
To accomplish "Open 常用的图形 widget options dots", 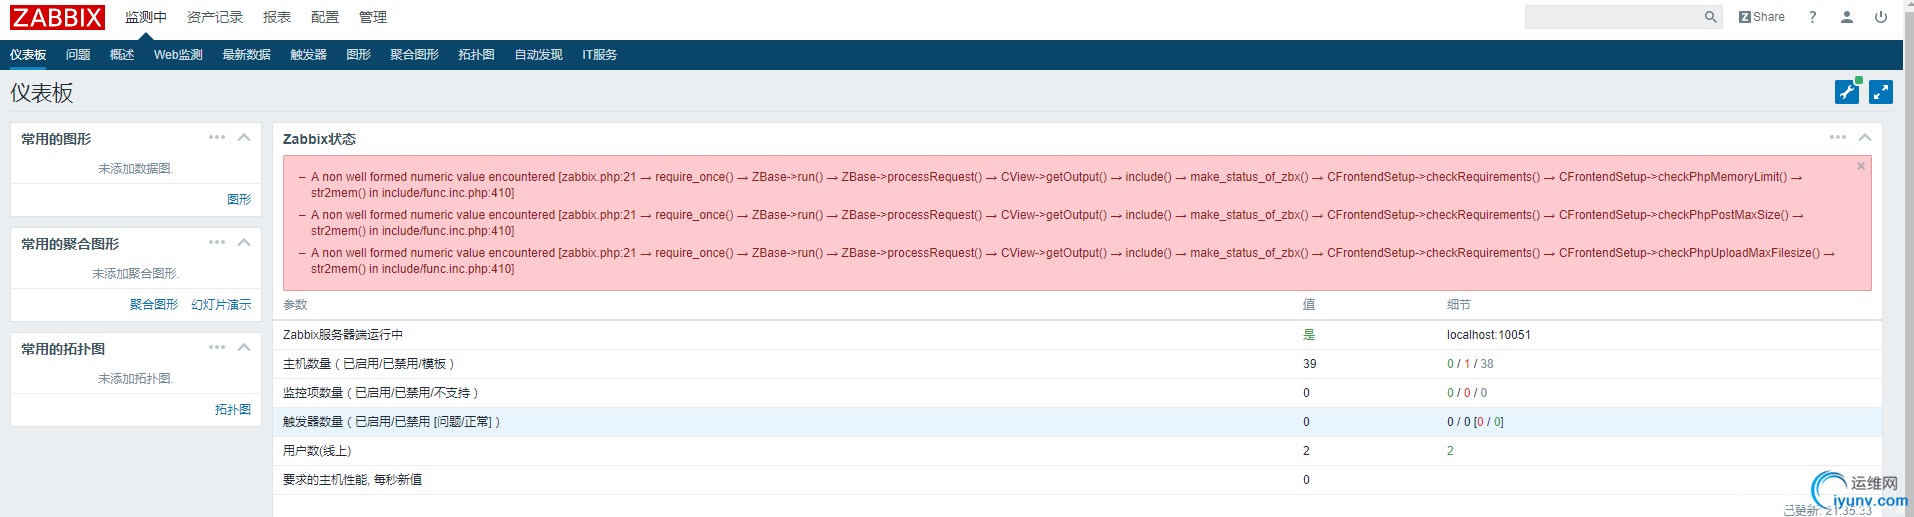I will pyautogui.click(x=217, y=138).
